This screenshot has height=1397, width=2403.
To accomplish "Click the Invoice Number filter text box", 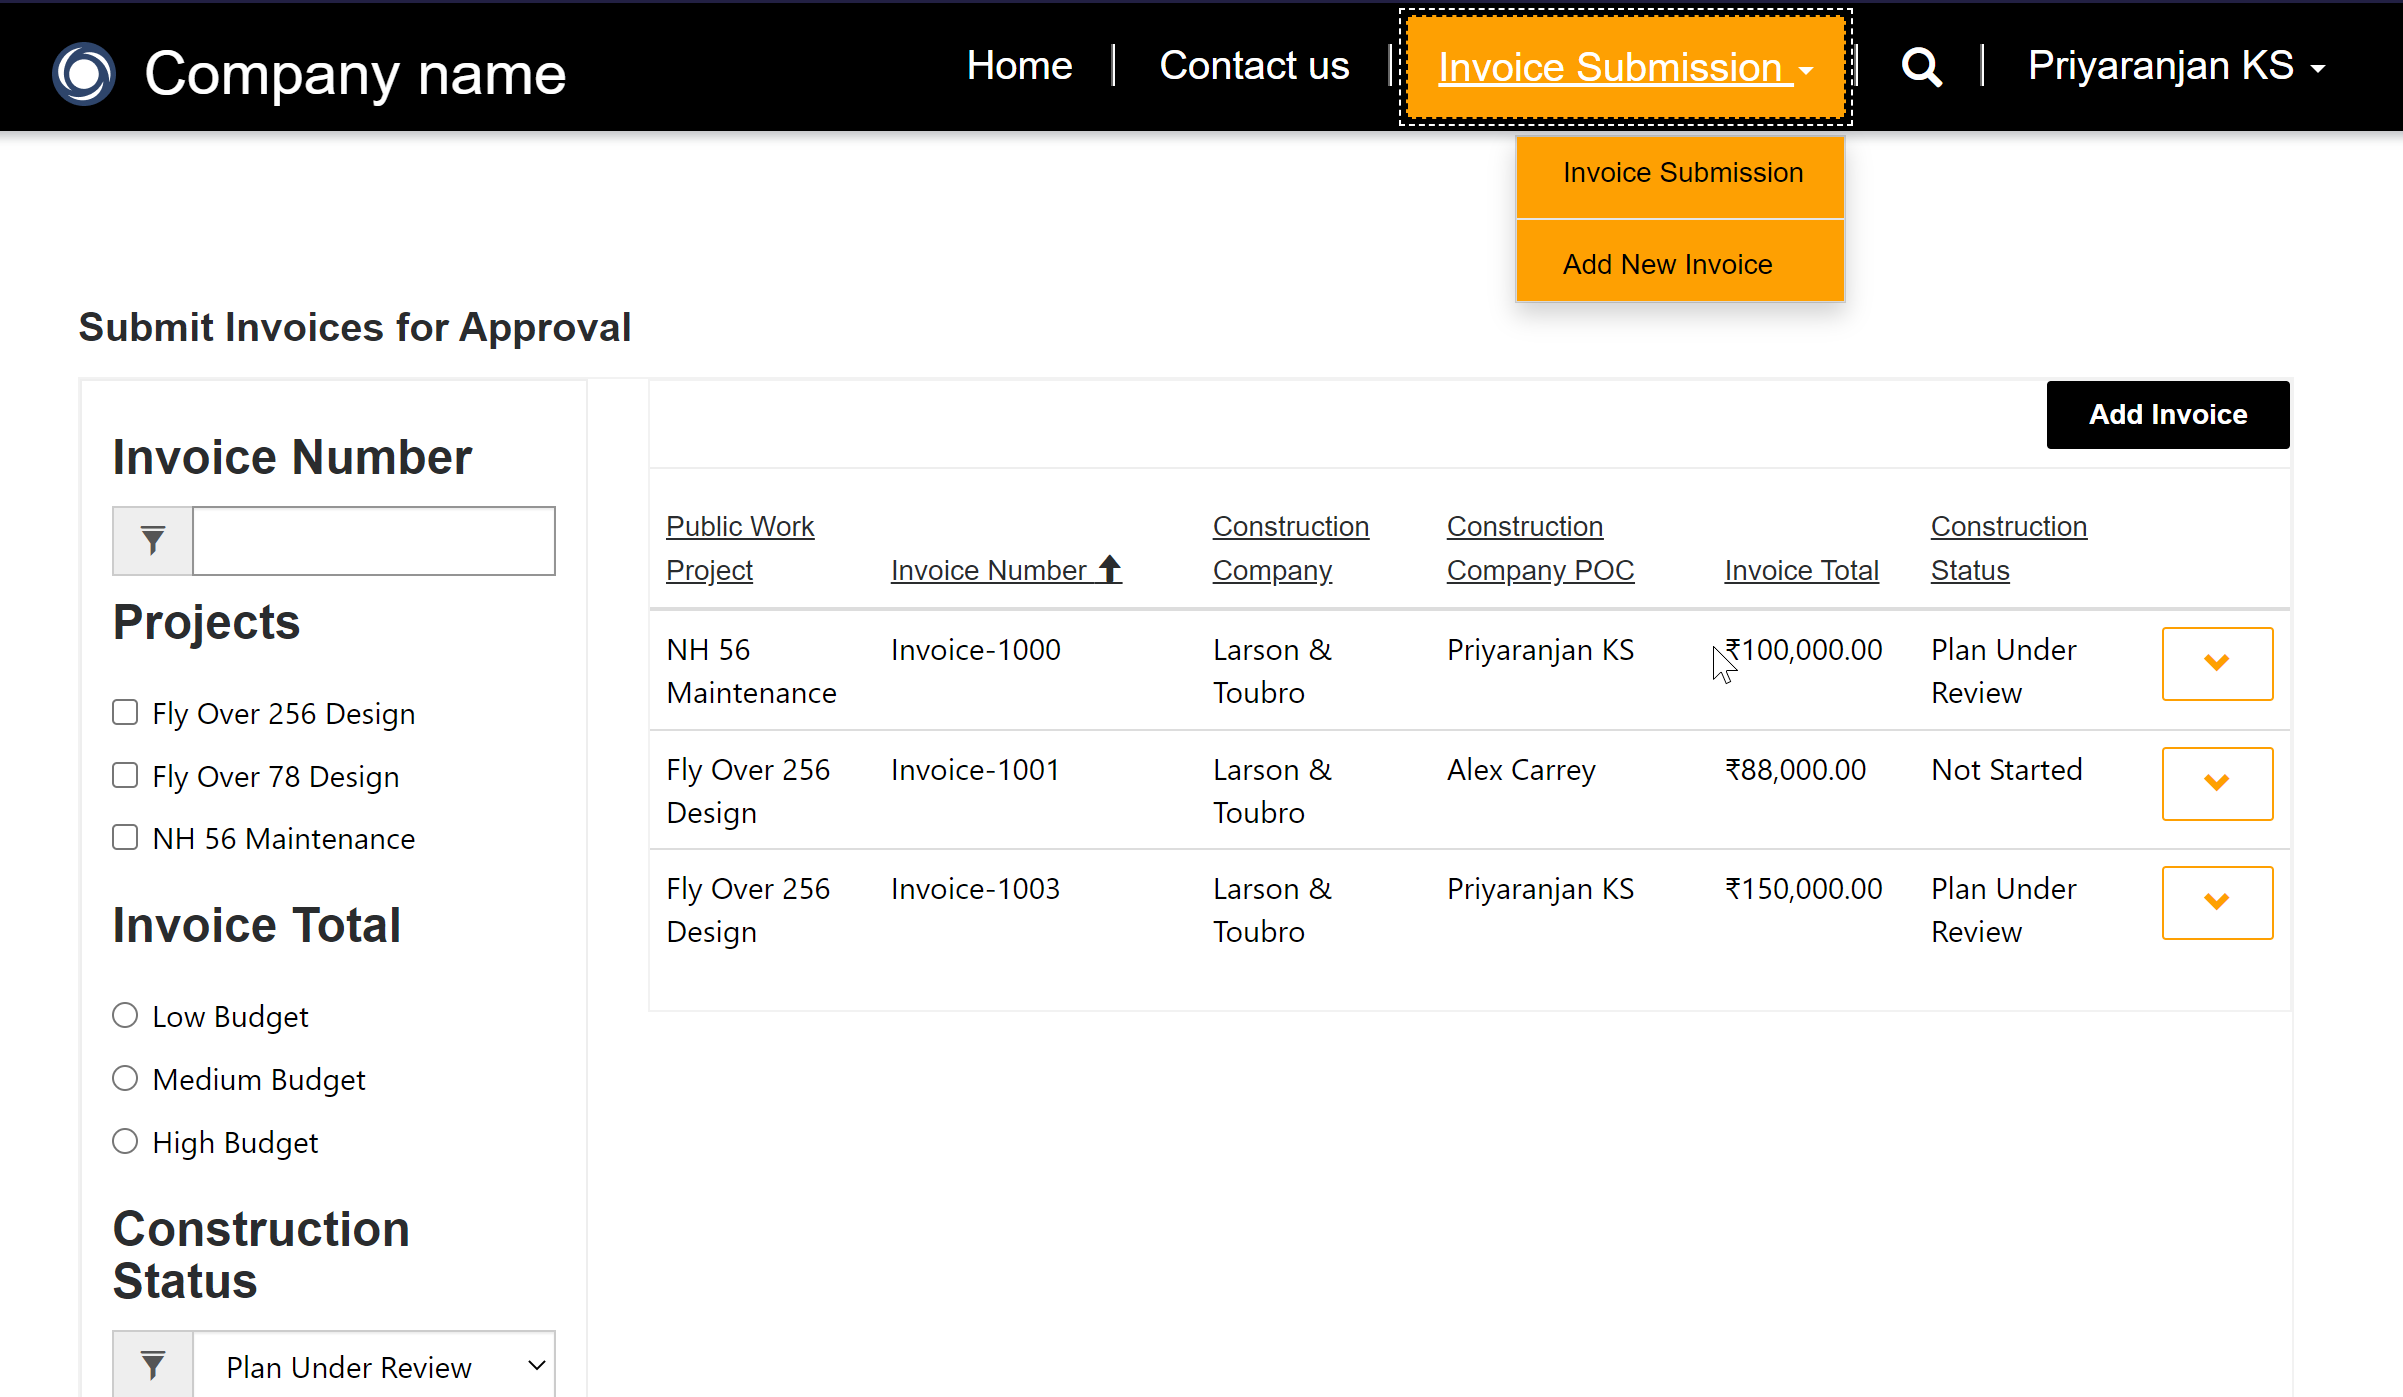I will [373, 541].
